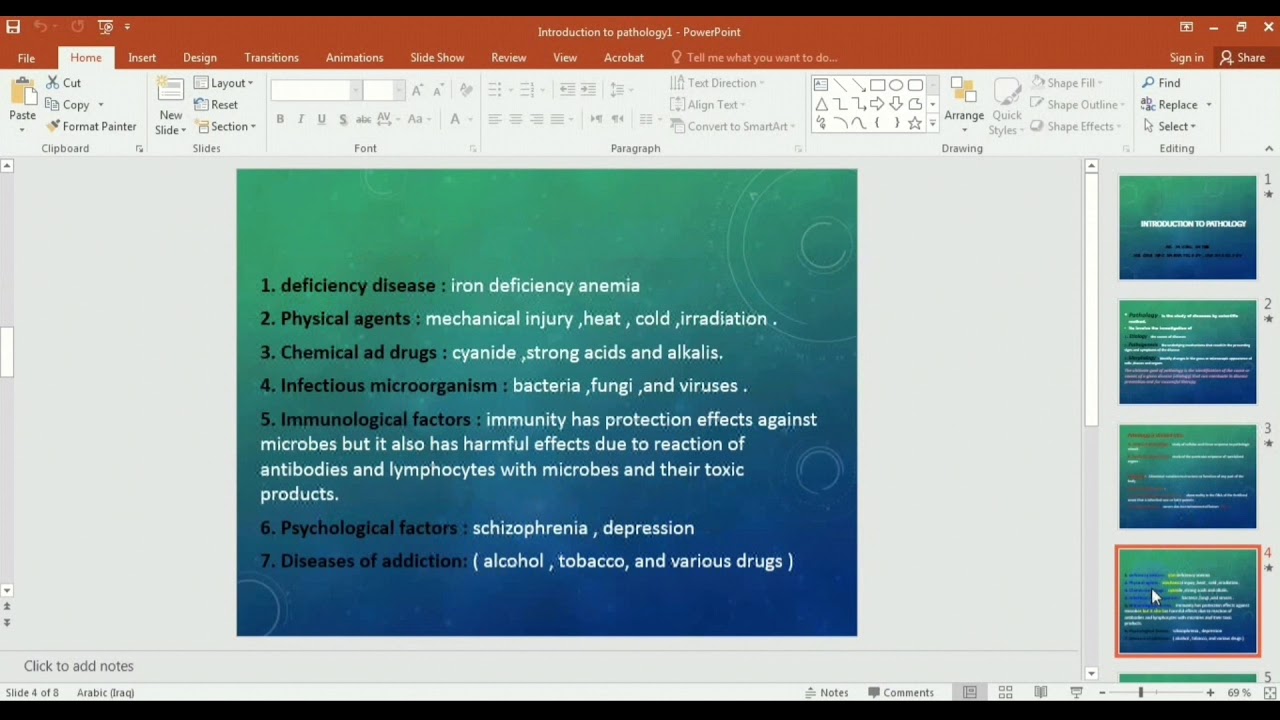This screenshot has height=720, width=1280.
Task: Save the presentation with the Save icon
Action: [13, 27]
